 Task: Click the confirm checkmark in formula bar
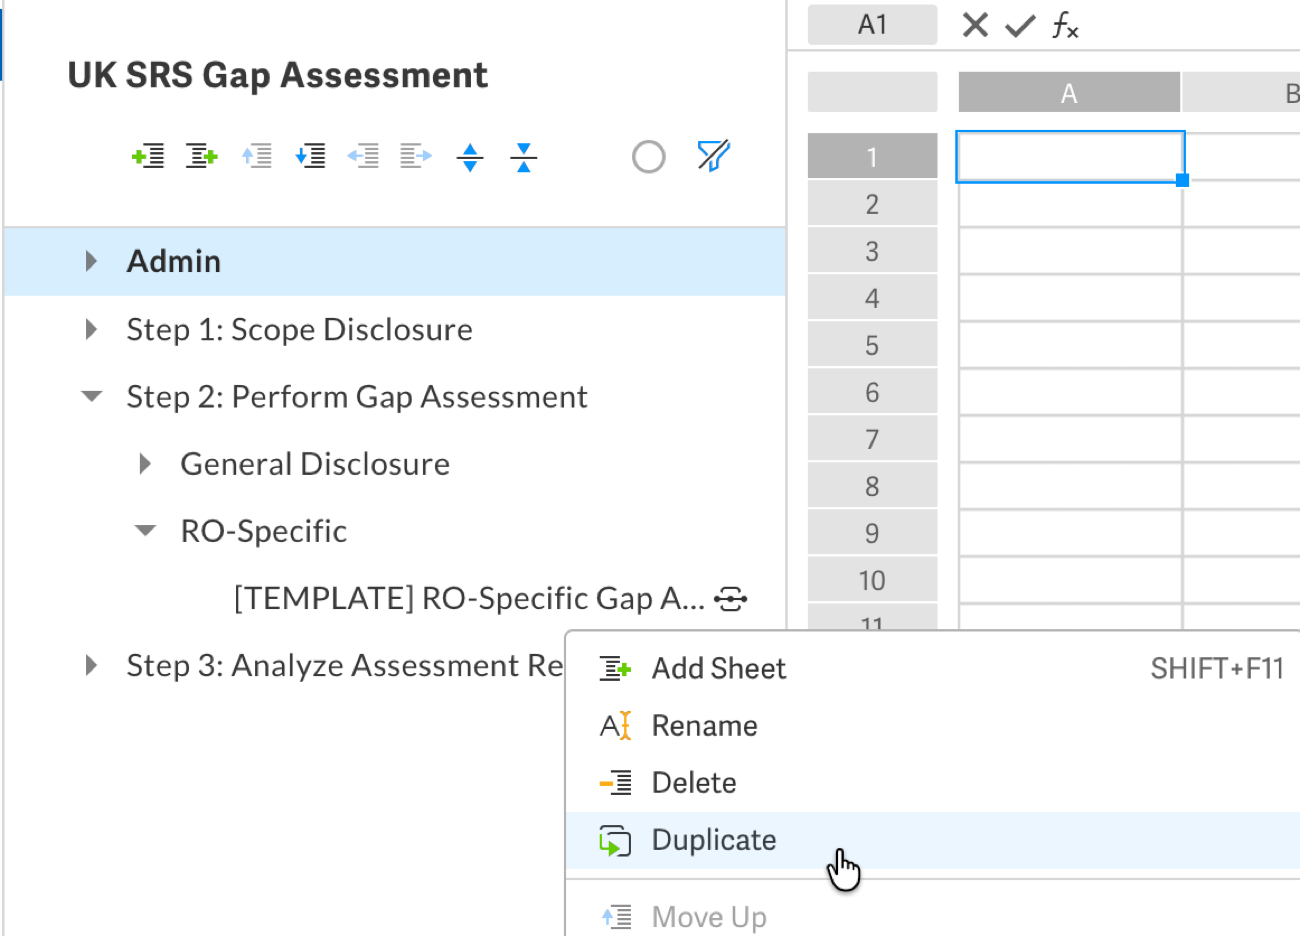click(1020, 25)
